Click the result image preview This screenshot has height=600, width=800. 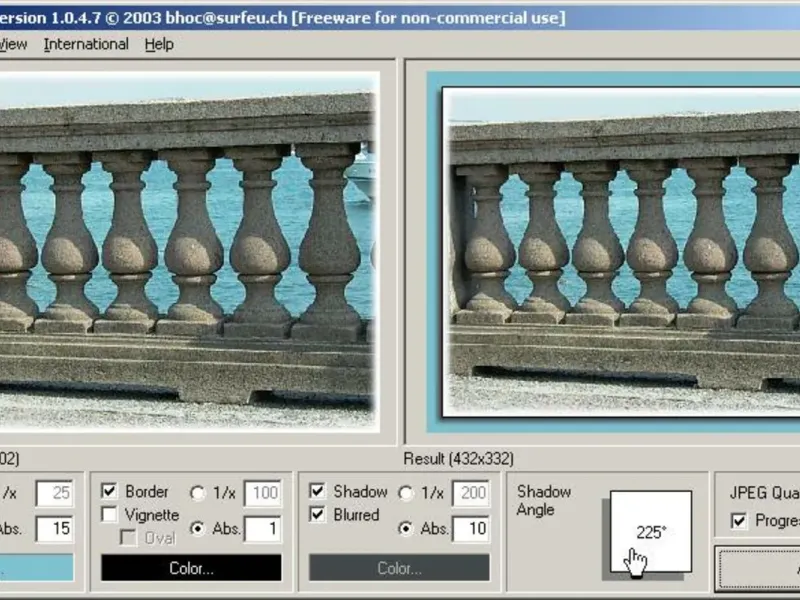pos(613,252)
